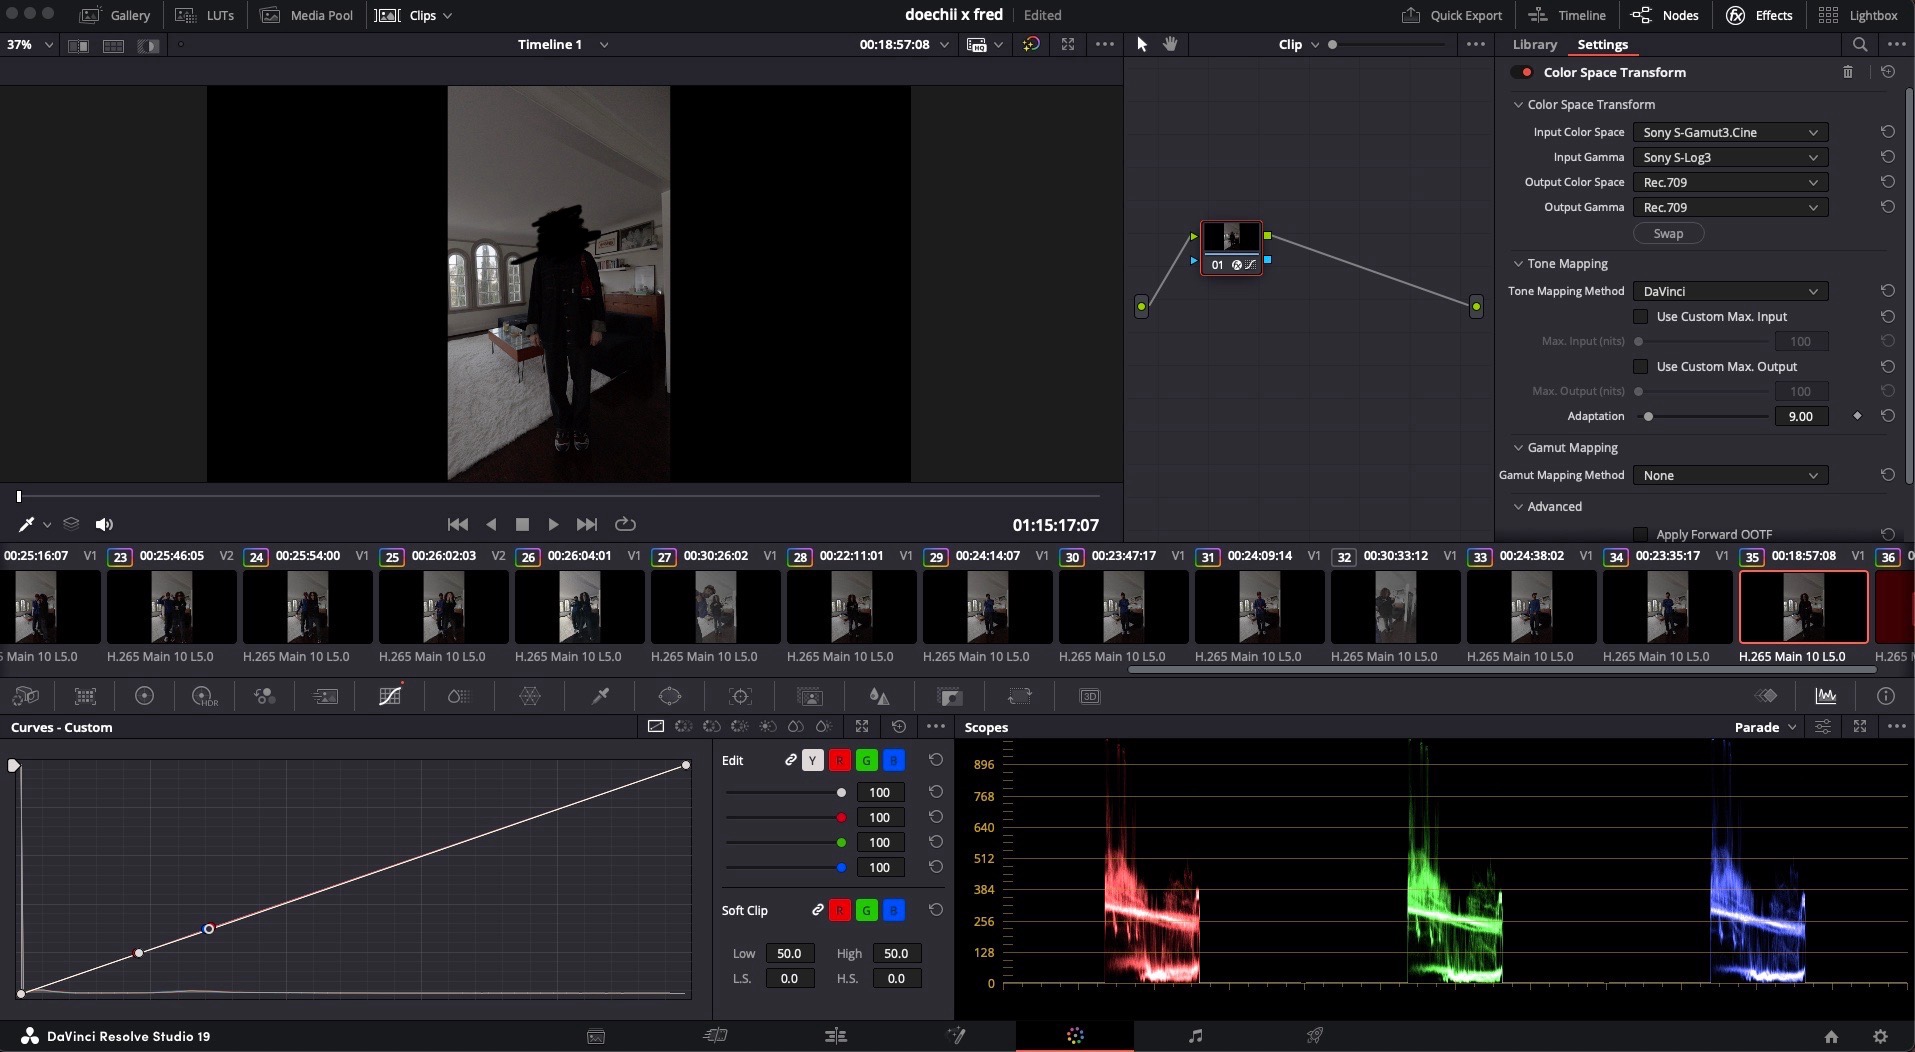Delete the Color Space Transform effect
The height and width of the screenshot is (1052, 1915).
tap(1848, 72)
